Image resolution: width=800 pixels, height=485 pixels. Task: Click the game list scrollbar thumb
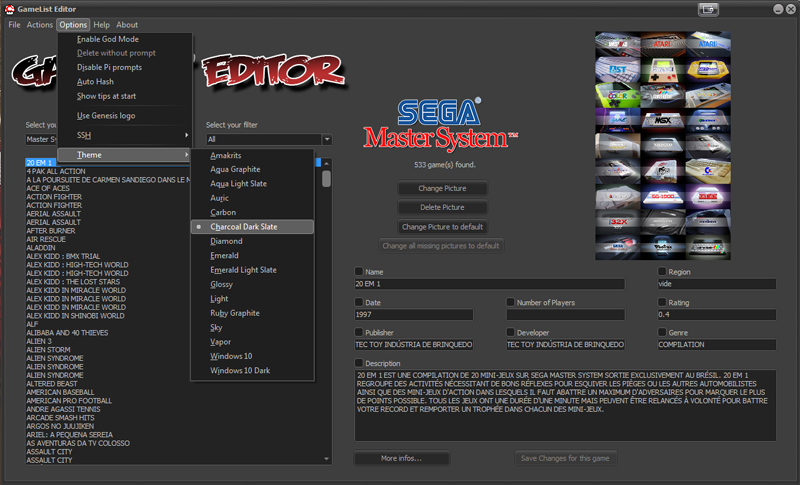[327, 178]
